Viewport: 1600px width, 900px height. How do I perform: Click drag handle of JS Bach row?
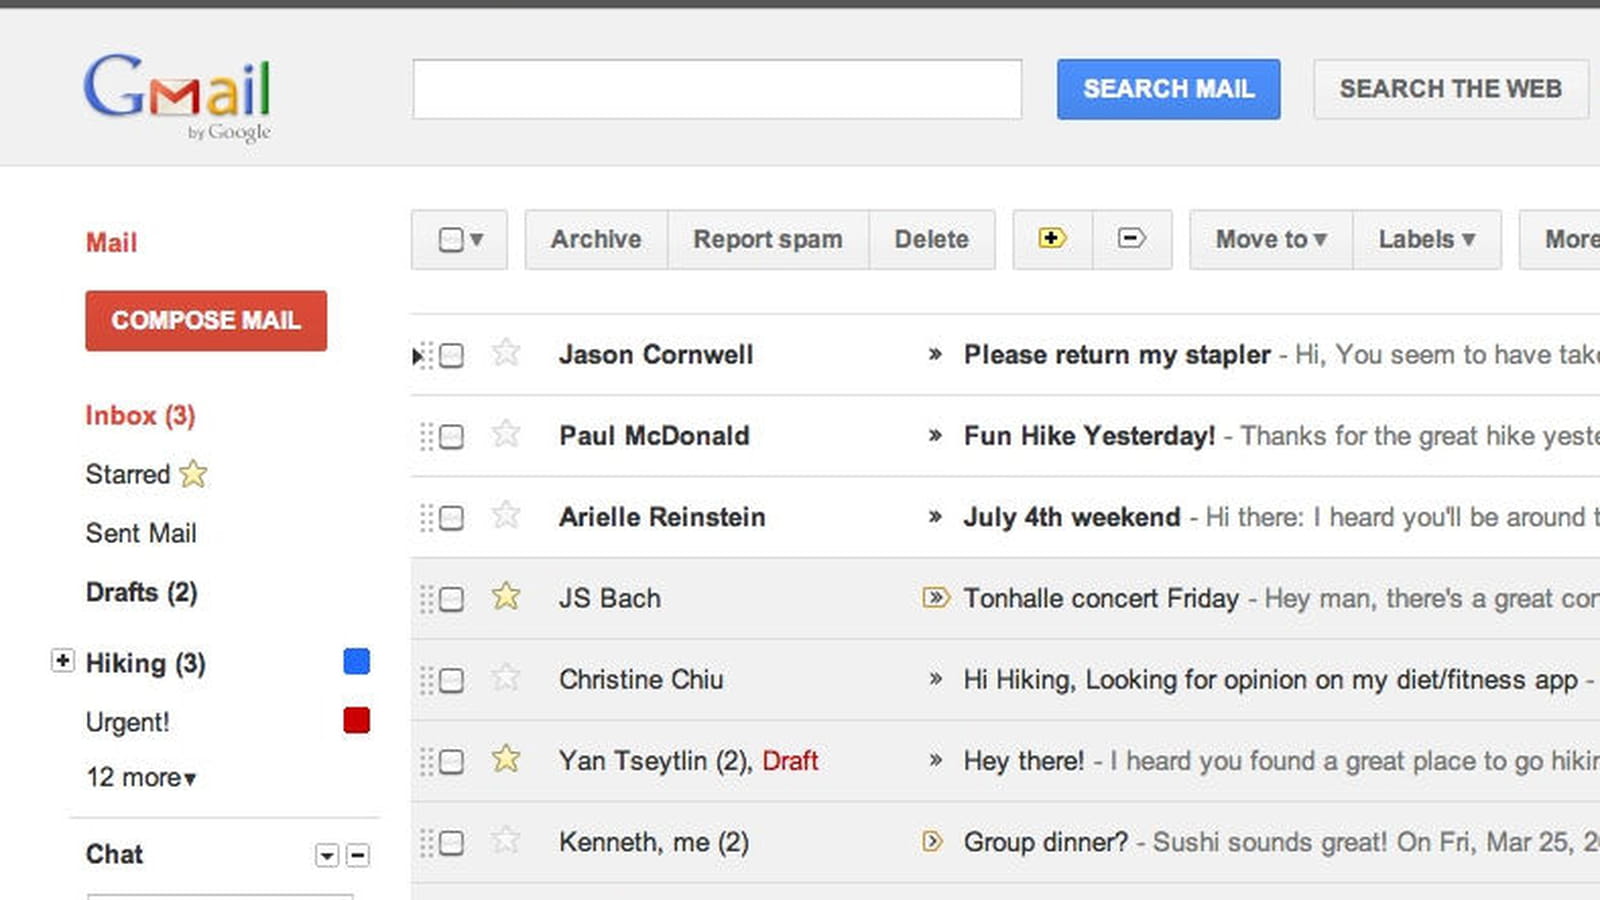[x=426, y=598]
